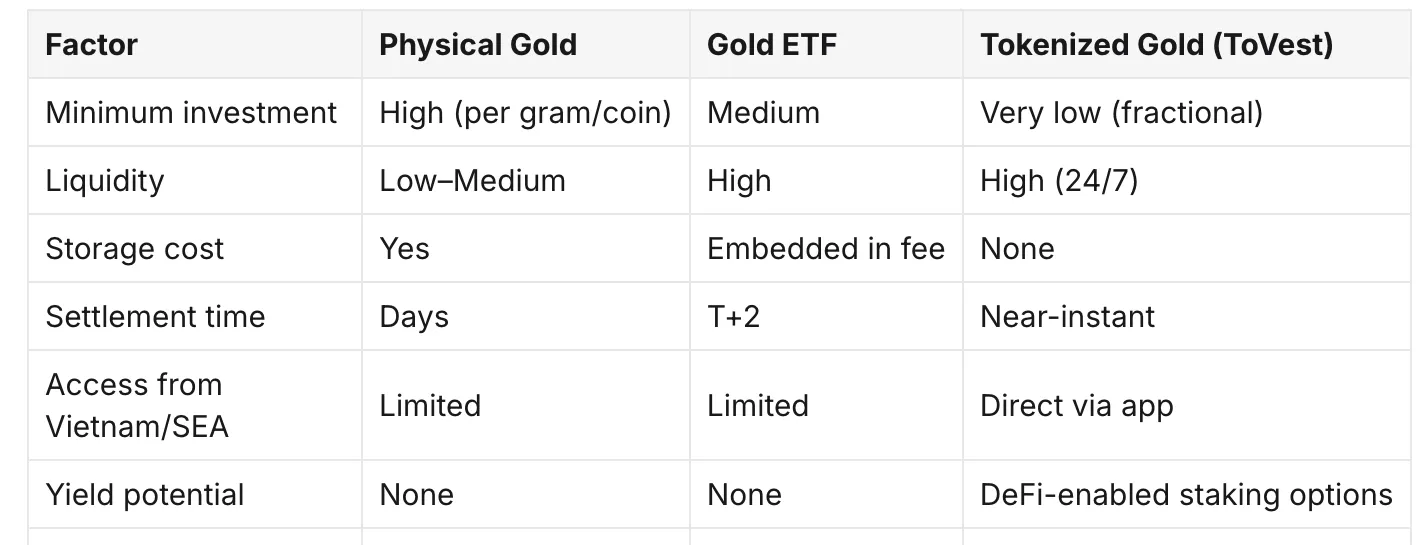
Task: Click the Minimum investment row label
Action: click(x=192, y=112)
